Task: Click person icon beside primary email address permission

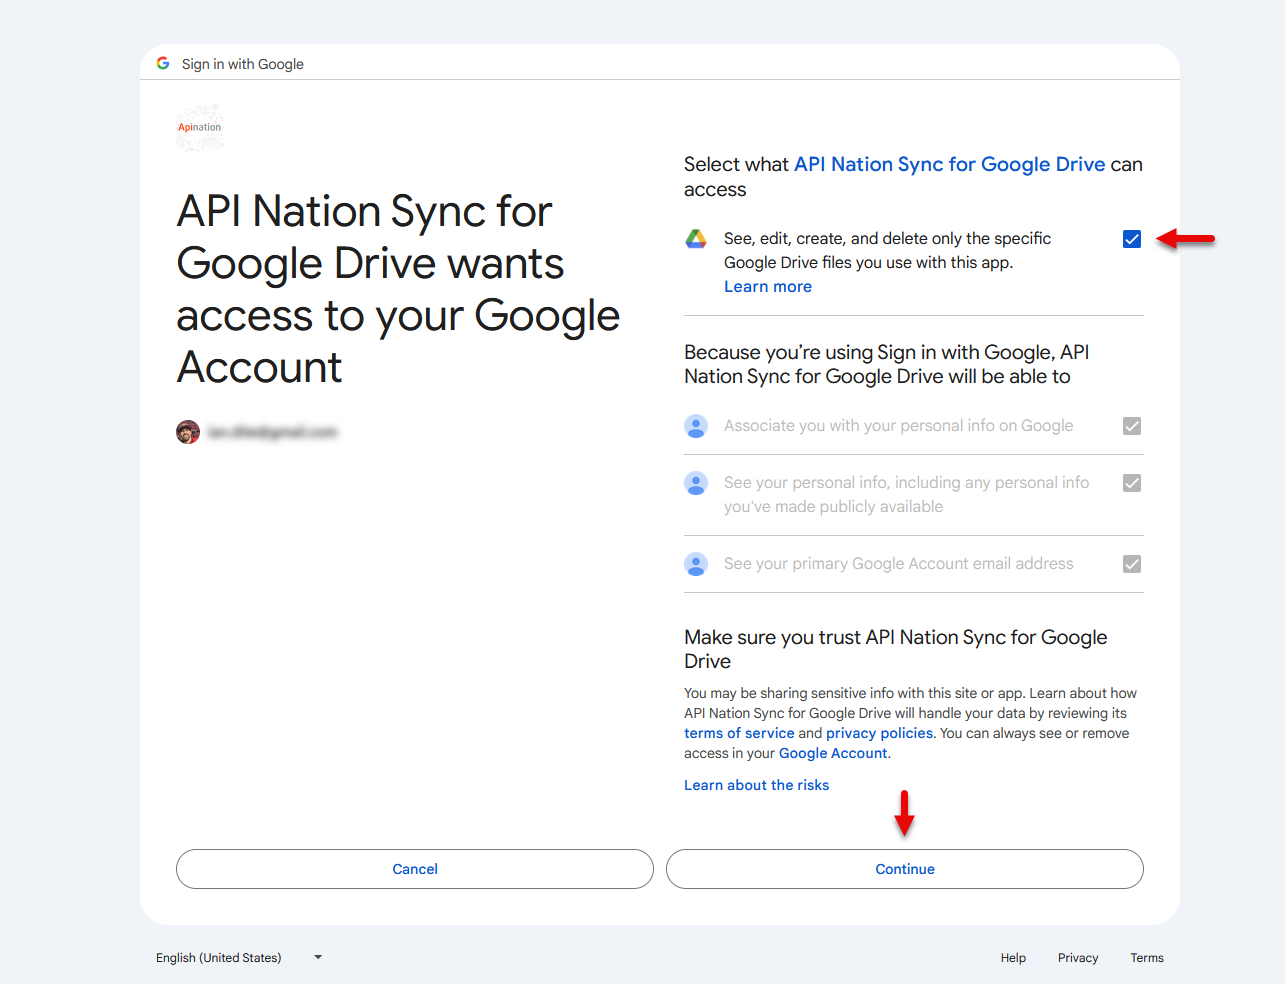Action: [696, 564]
